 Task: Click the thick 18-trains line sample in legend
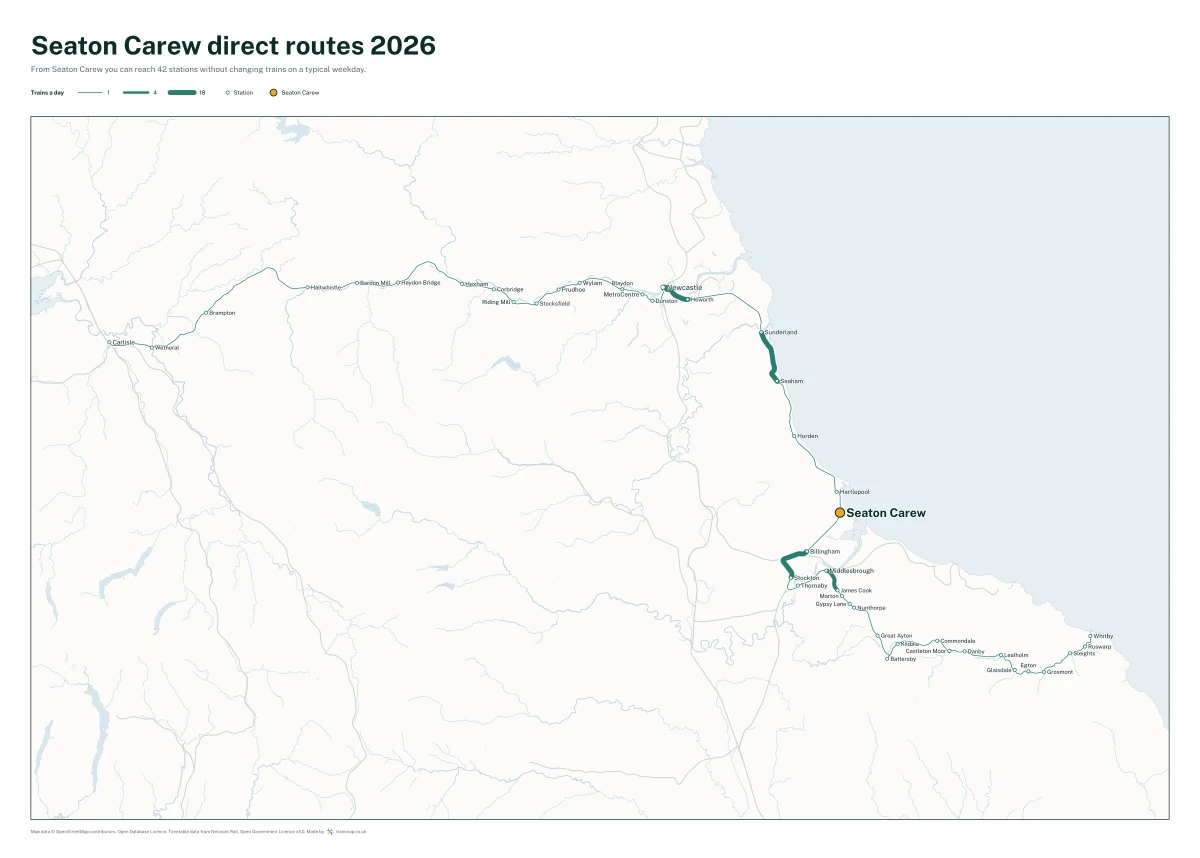coord(182,92)
